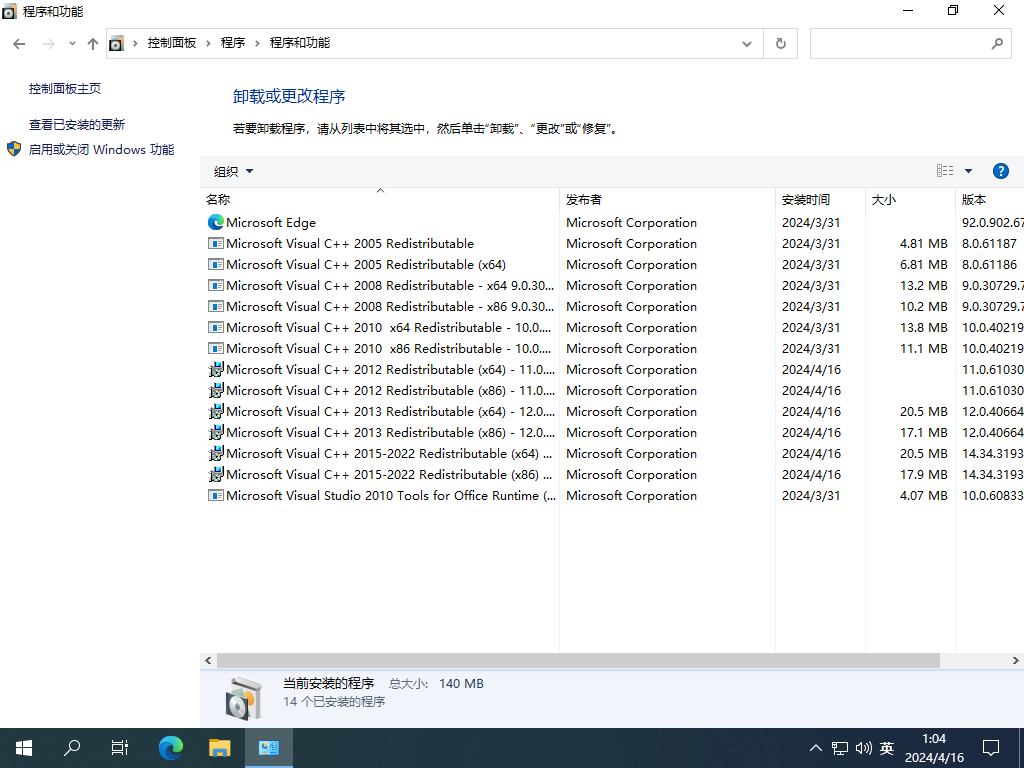
Task: Select Microsoft Edge program name
Action: (x=271, y=223)
